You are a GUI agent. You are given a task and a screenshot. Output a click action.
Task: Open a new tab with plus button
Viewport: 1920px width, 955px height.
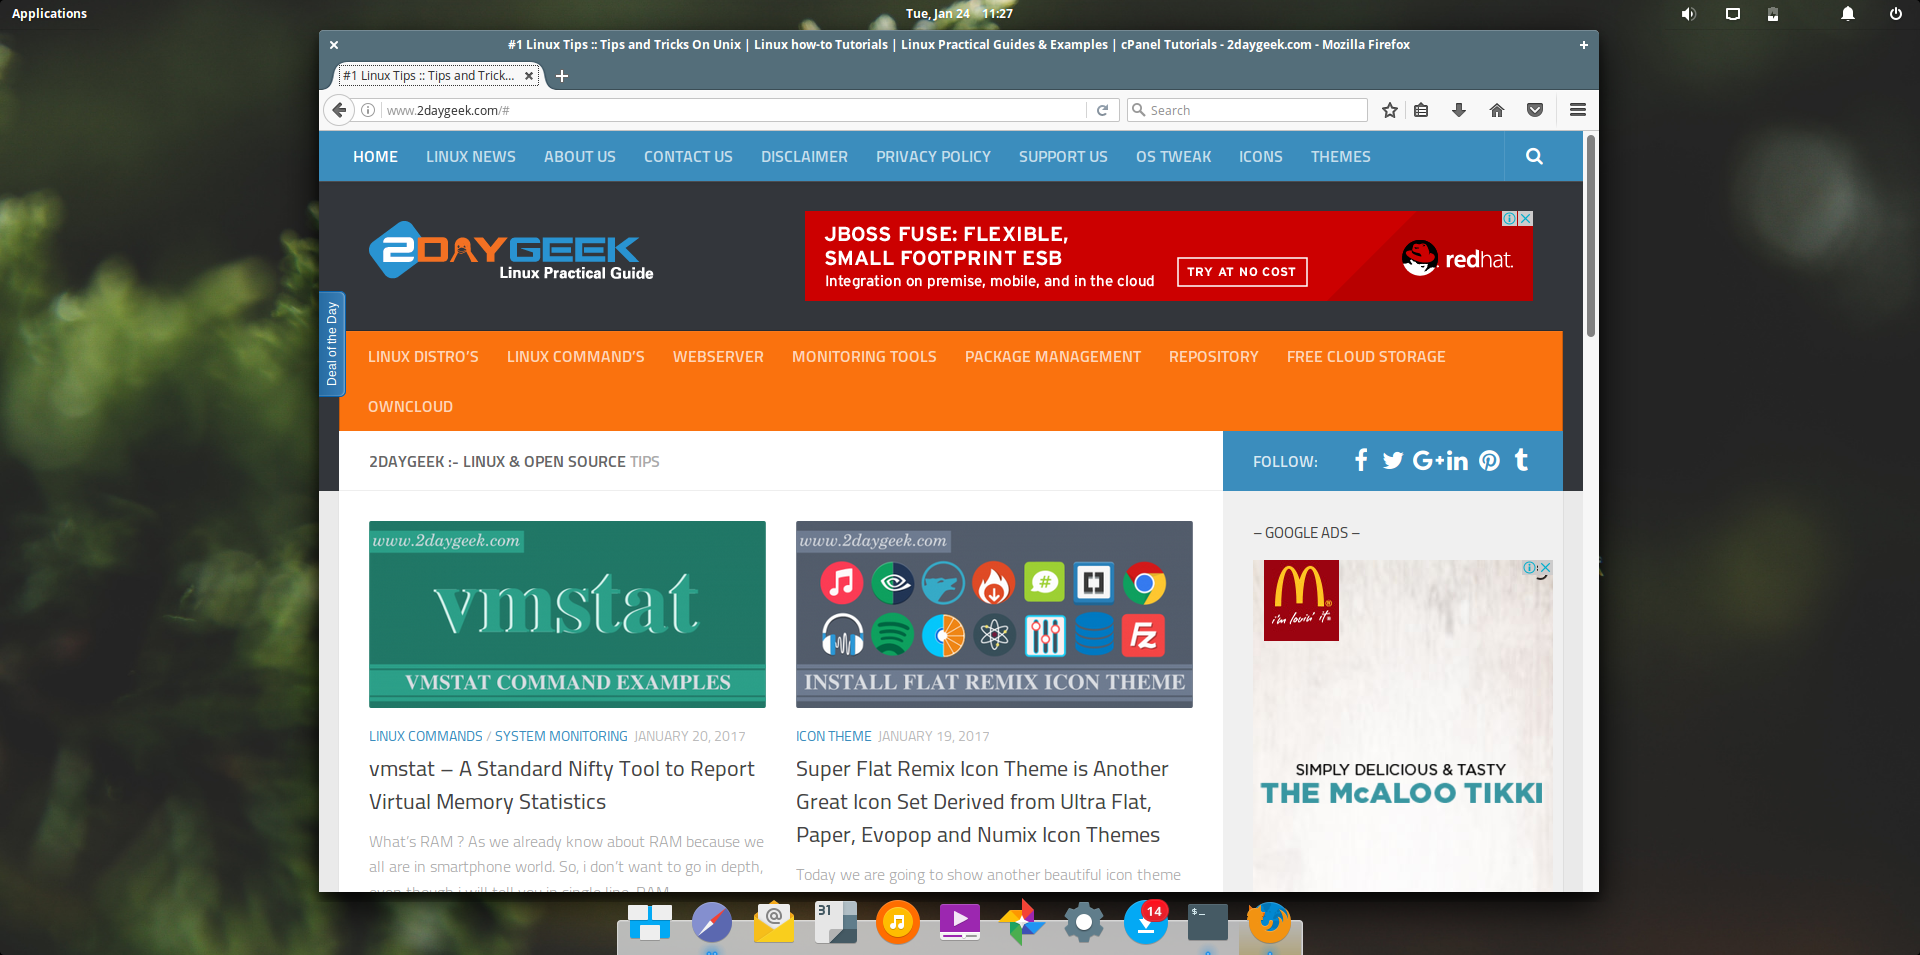coord(562,76)
